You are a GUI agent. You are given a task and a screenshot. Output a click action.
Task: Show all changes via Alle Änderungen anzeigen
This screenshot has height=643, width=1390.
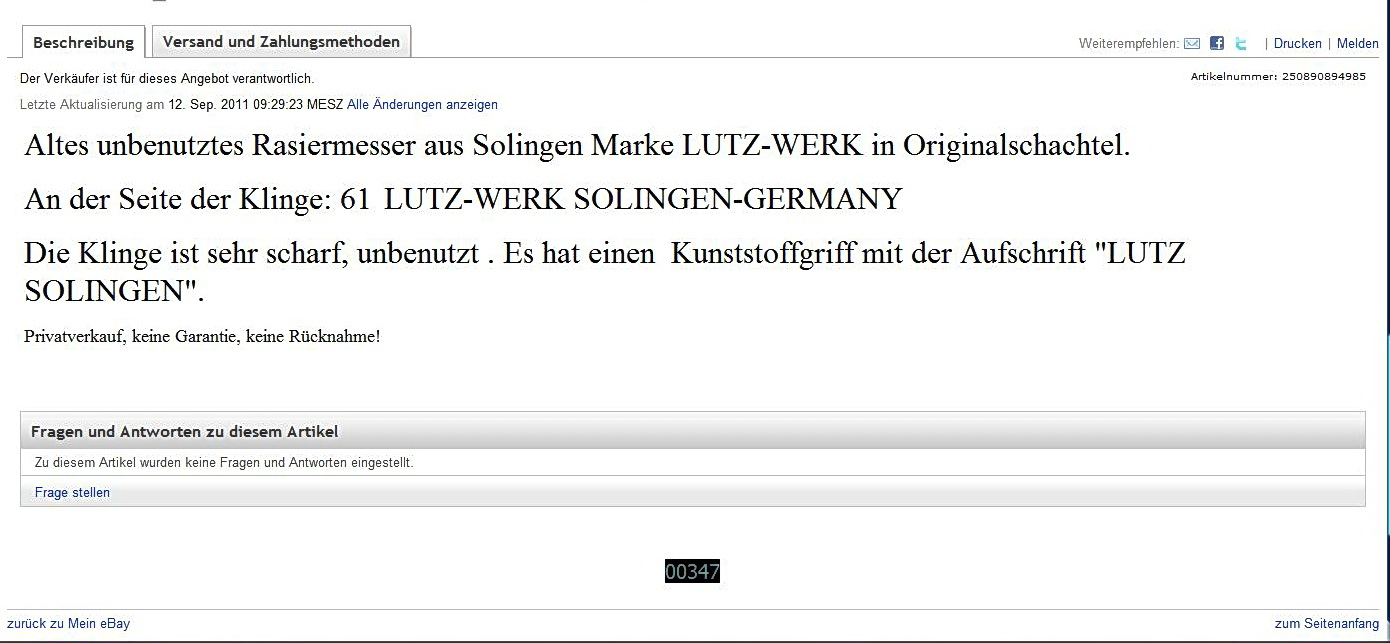(x=422, y=105)
